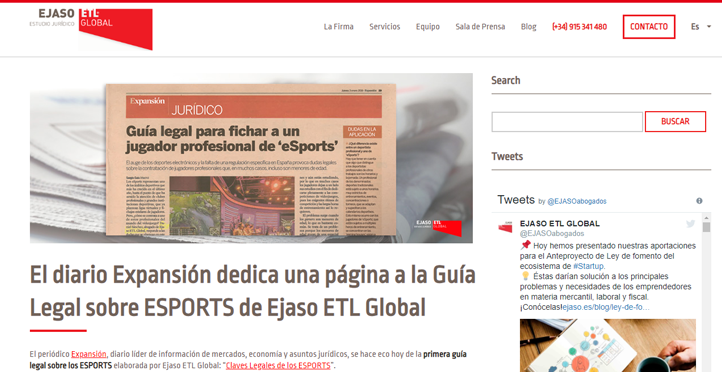Open the #Startup hashtag link
The height and width of the screenshot is (372, 722).
(589, 266)
